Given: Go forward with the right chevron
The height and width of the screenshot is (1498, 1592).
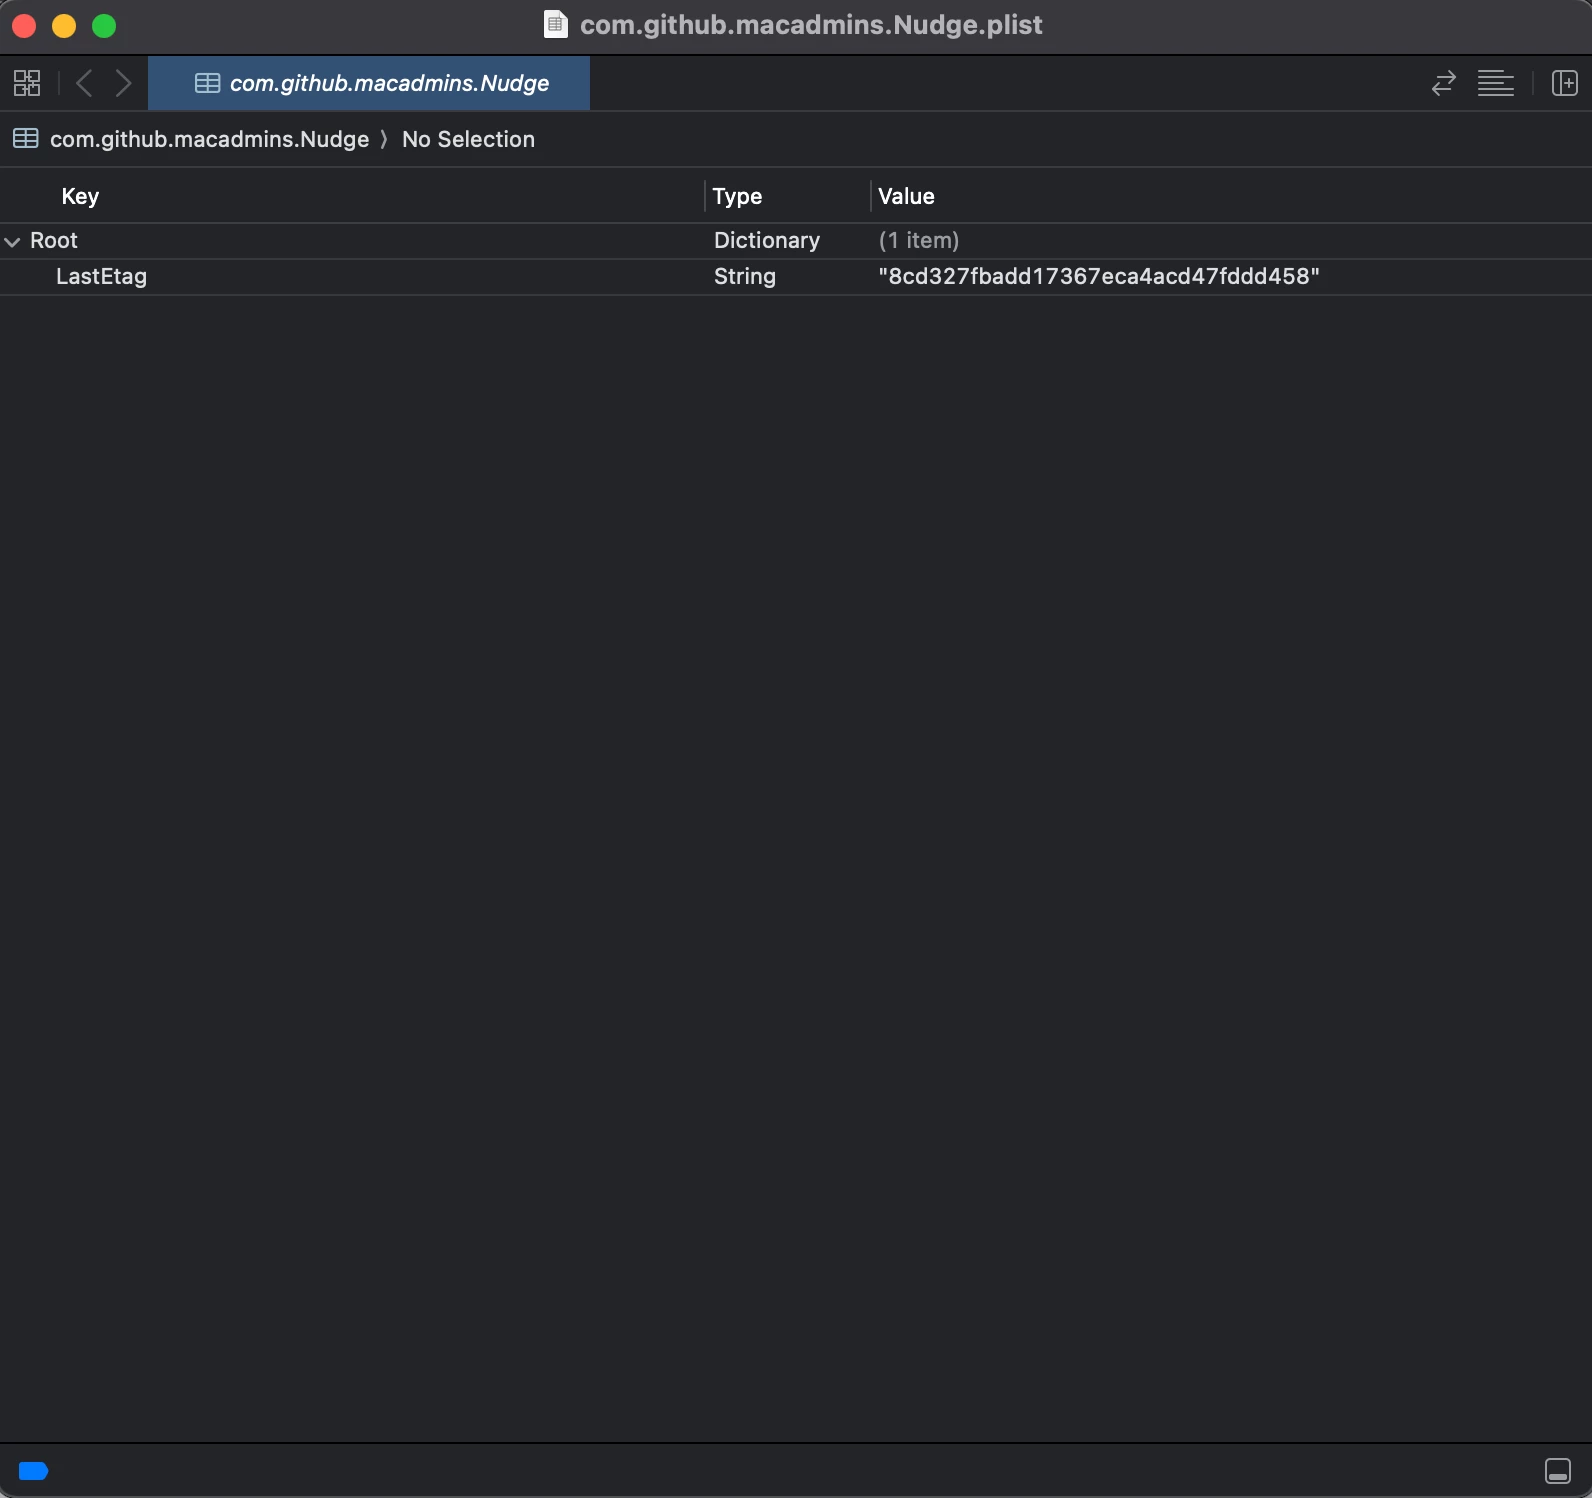Looking at the screenshot, I should (123, 83).
